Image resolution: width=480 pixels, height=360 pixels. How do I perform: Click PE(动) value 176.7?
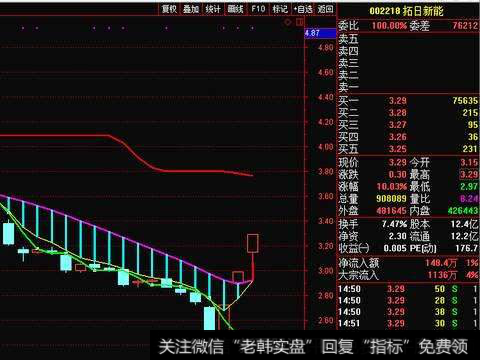click(x=467, y=249)
